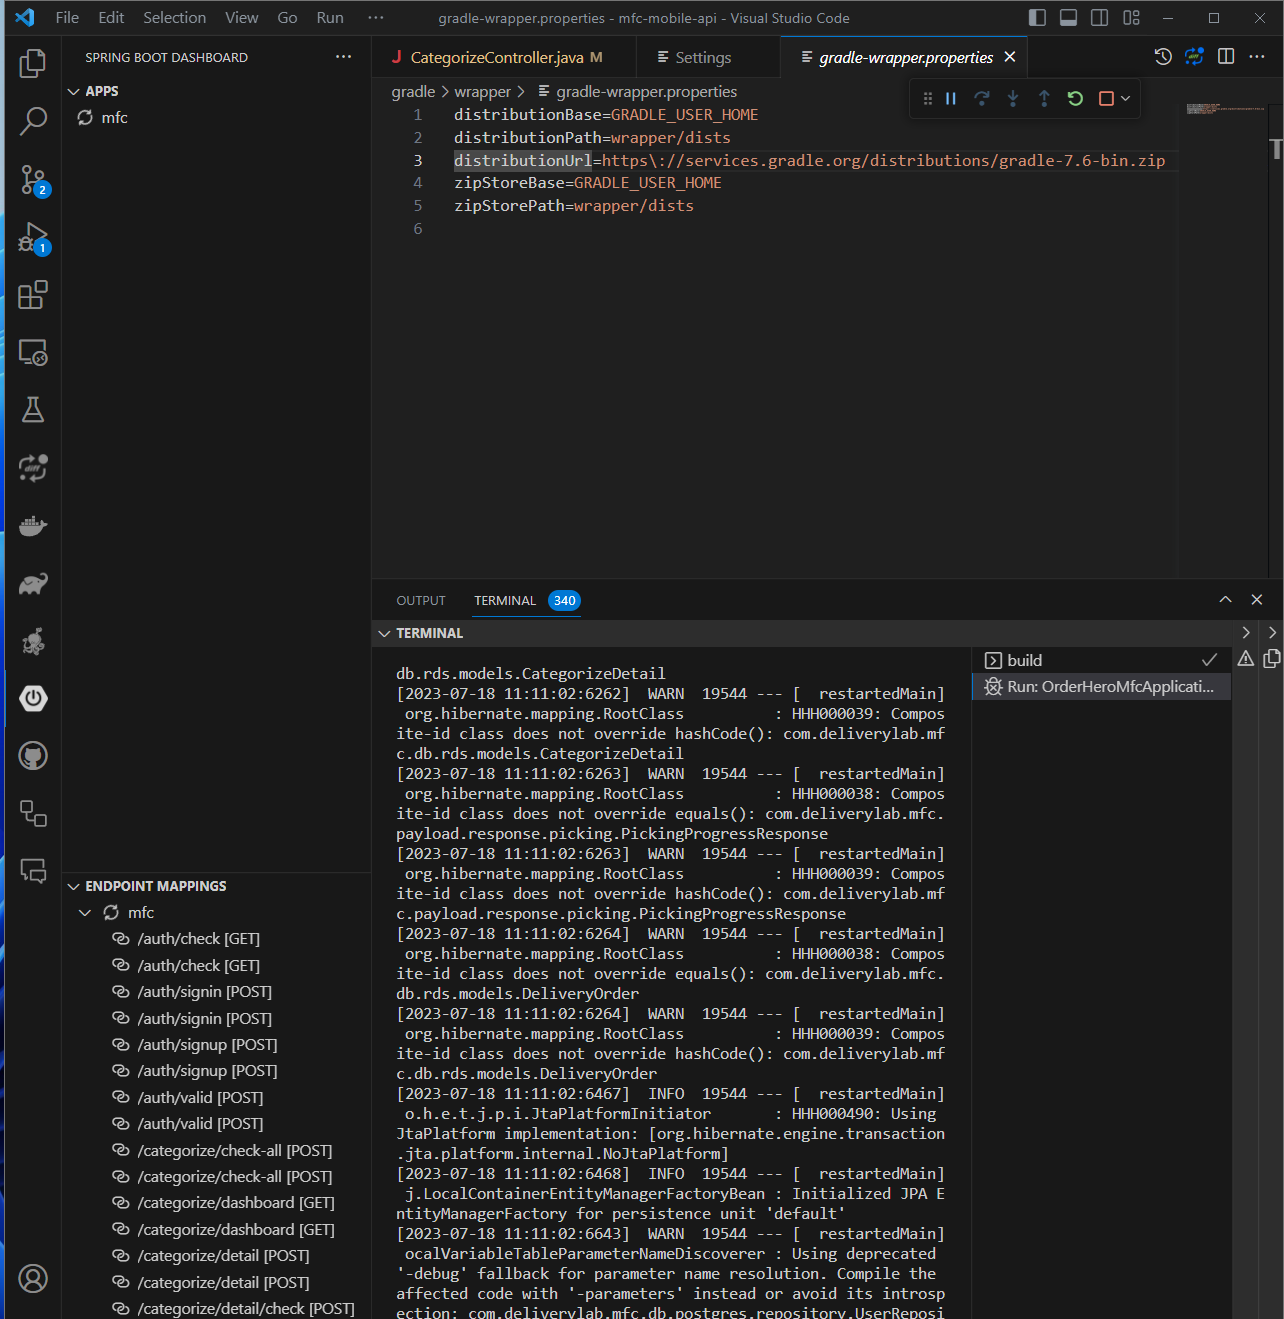Open the Gradle elephant view

pyautogui.click(x=33, y=584)
